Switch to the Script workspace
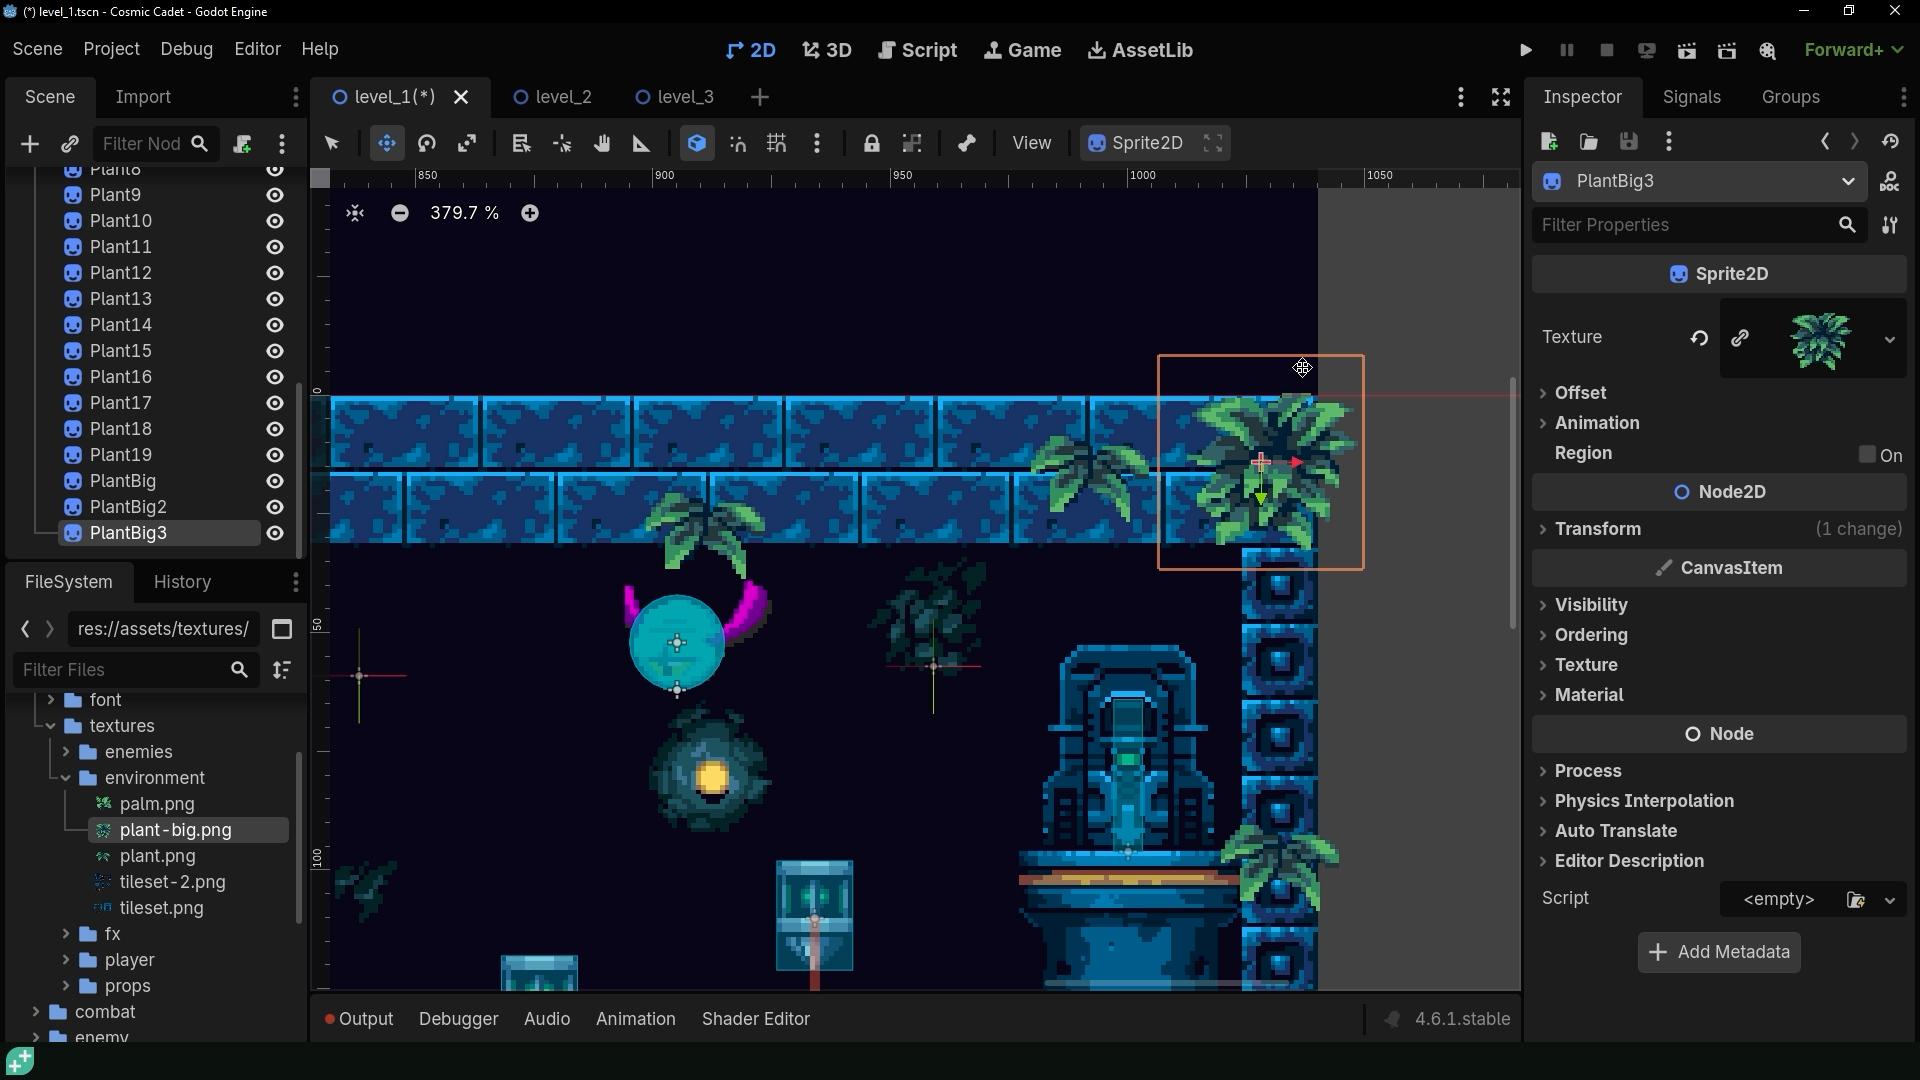 (x=917, y=50)
